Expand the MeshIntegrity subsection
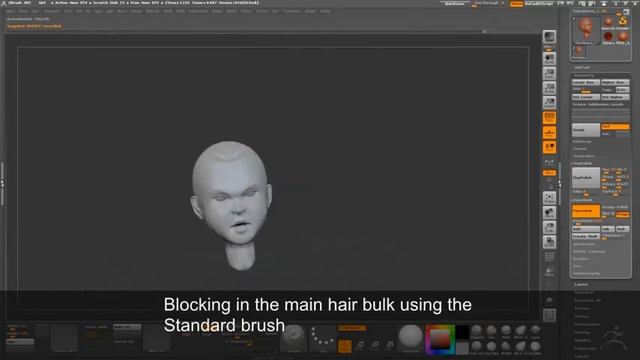640x360 pixels. pos(587,273)
